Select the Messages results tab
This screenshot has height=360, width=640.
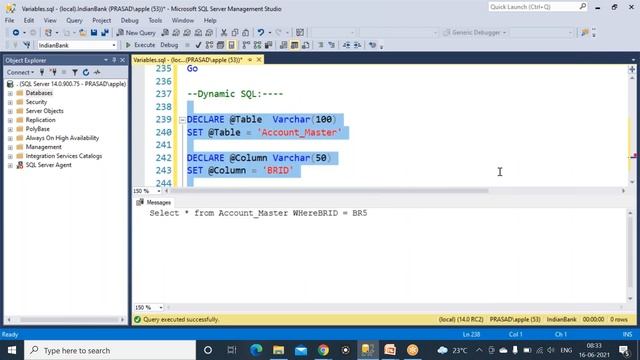pyautogui.click(x=154, y=202)
